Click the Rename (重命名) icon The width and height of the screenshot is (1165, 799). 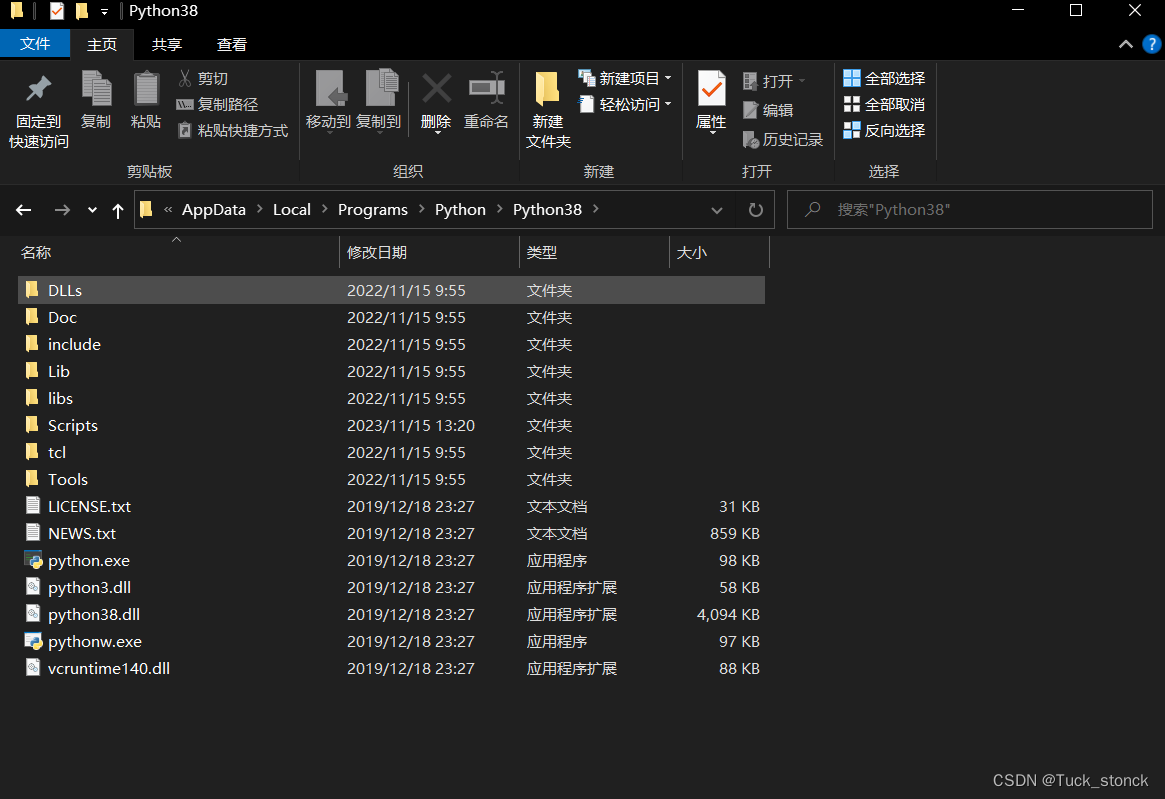pos(487,88)
